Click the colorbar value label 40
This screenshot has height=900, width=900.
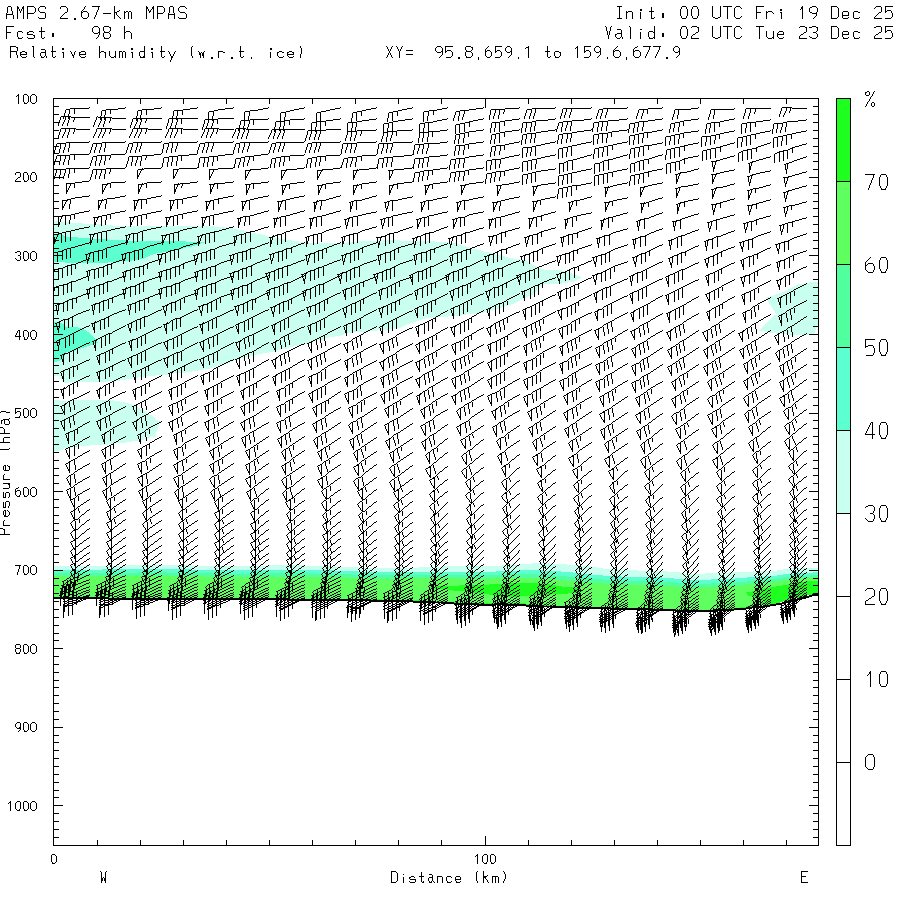coord(876,431)
